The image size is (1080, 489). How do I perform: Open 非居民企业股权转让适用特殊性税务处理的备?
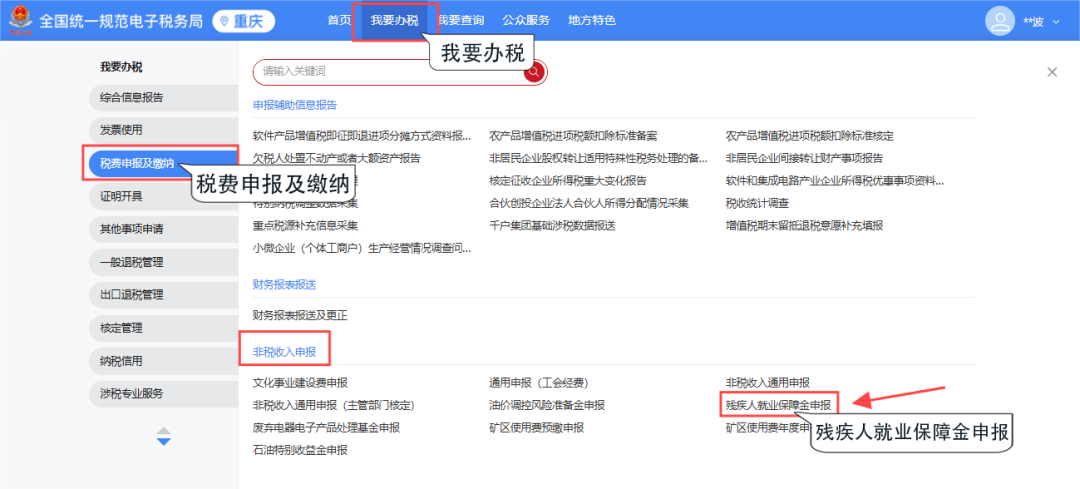(x=599, y=158)
